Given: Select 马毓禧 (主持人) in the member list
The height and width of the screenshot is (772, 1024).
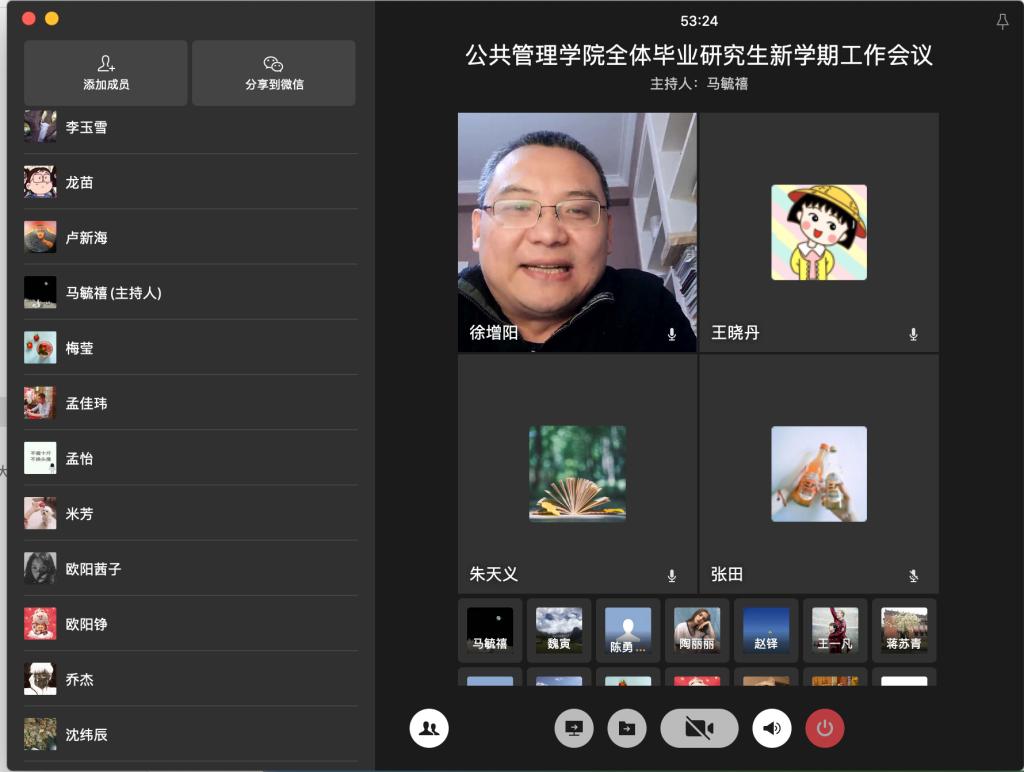Looking at the screenshot, I should coord(113,293).
